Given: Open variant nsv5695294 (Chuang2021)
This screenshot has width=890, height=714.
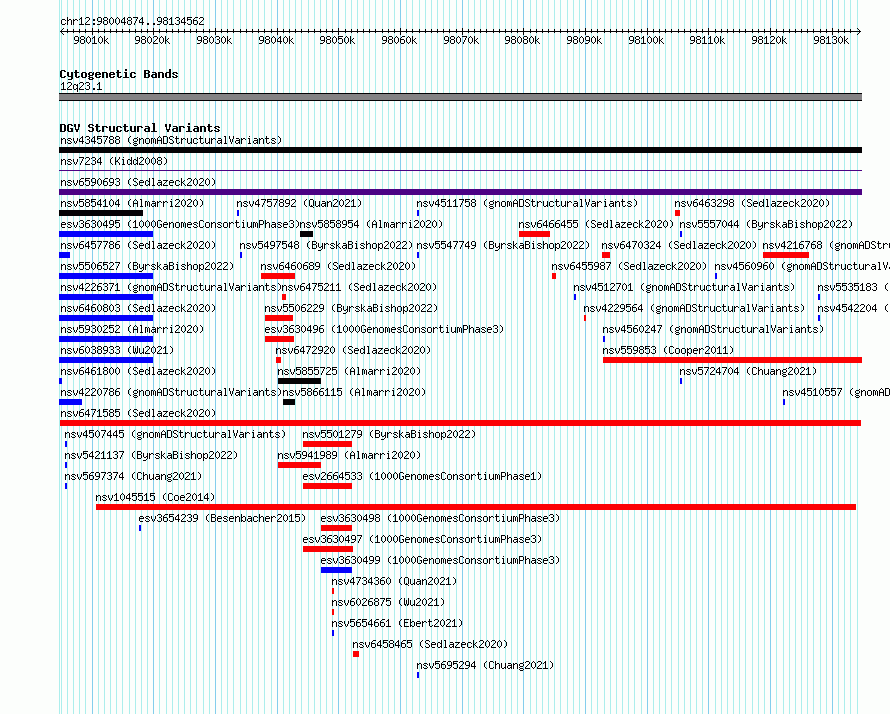Looking at the screenshot, I should click(485, 665).
